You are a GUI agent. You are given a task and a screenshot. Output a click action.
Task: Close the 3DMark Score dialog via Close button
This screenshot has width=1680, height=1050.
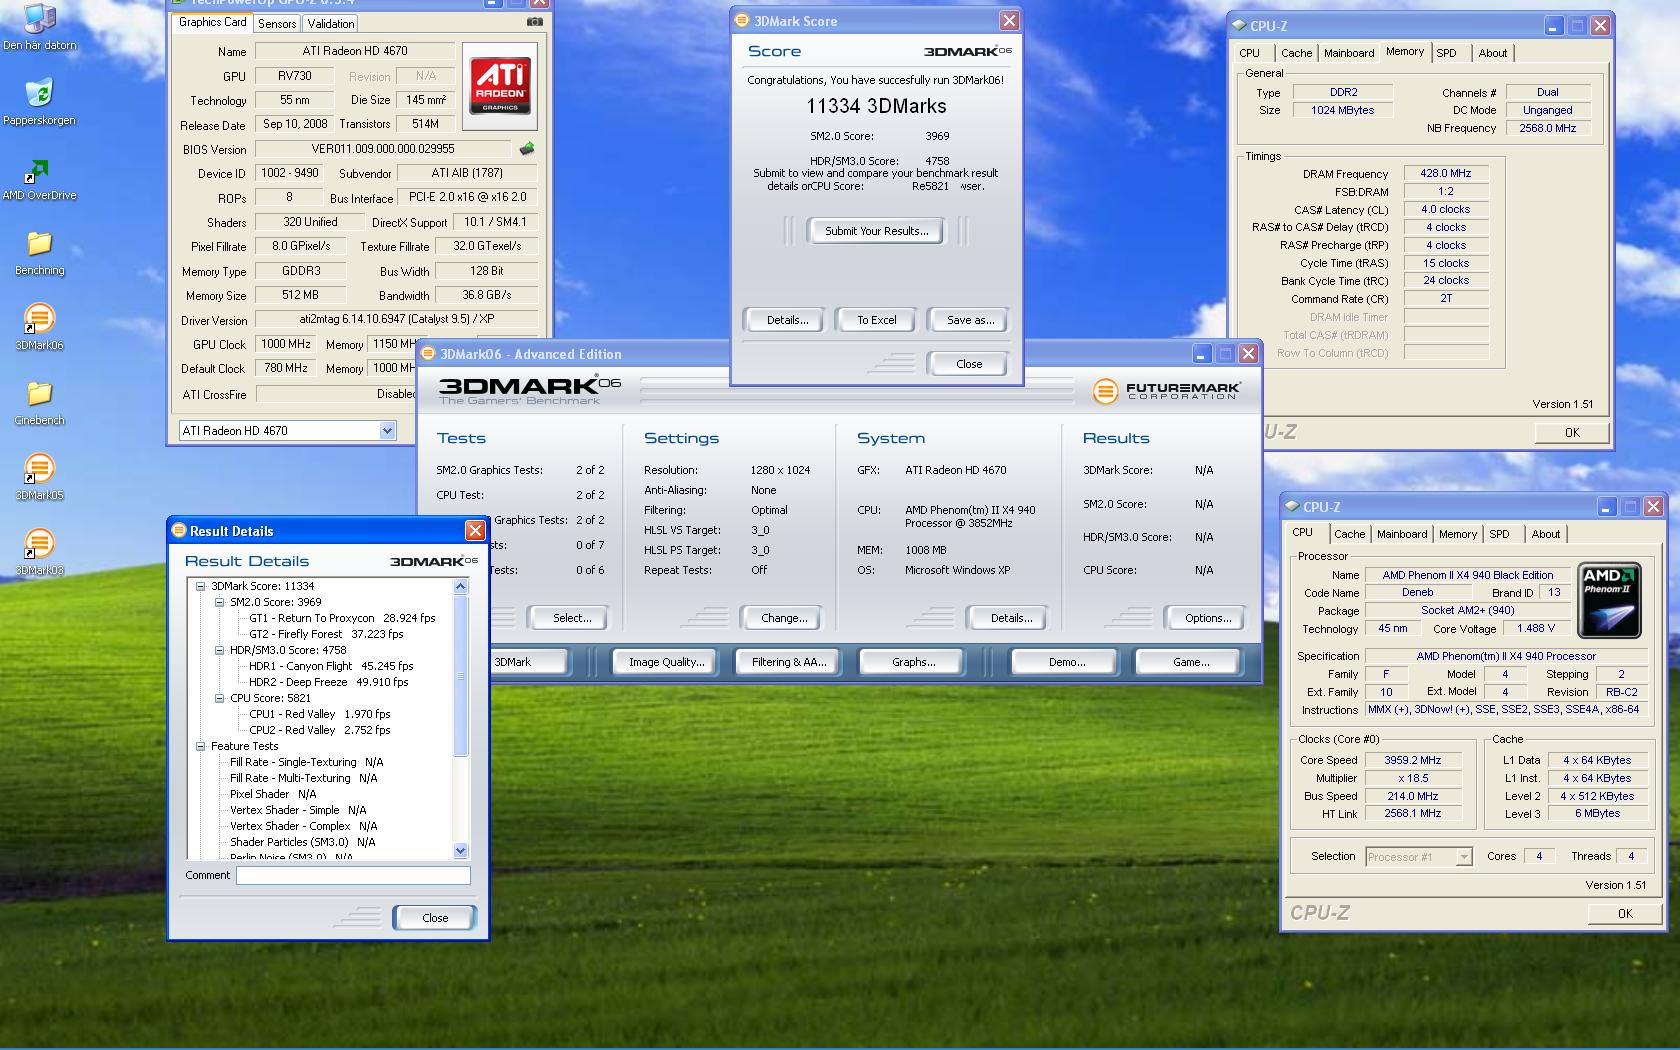pos(968,364)
